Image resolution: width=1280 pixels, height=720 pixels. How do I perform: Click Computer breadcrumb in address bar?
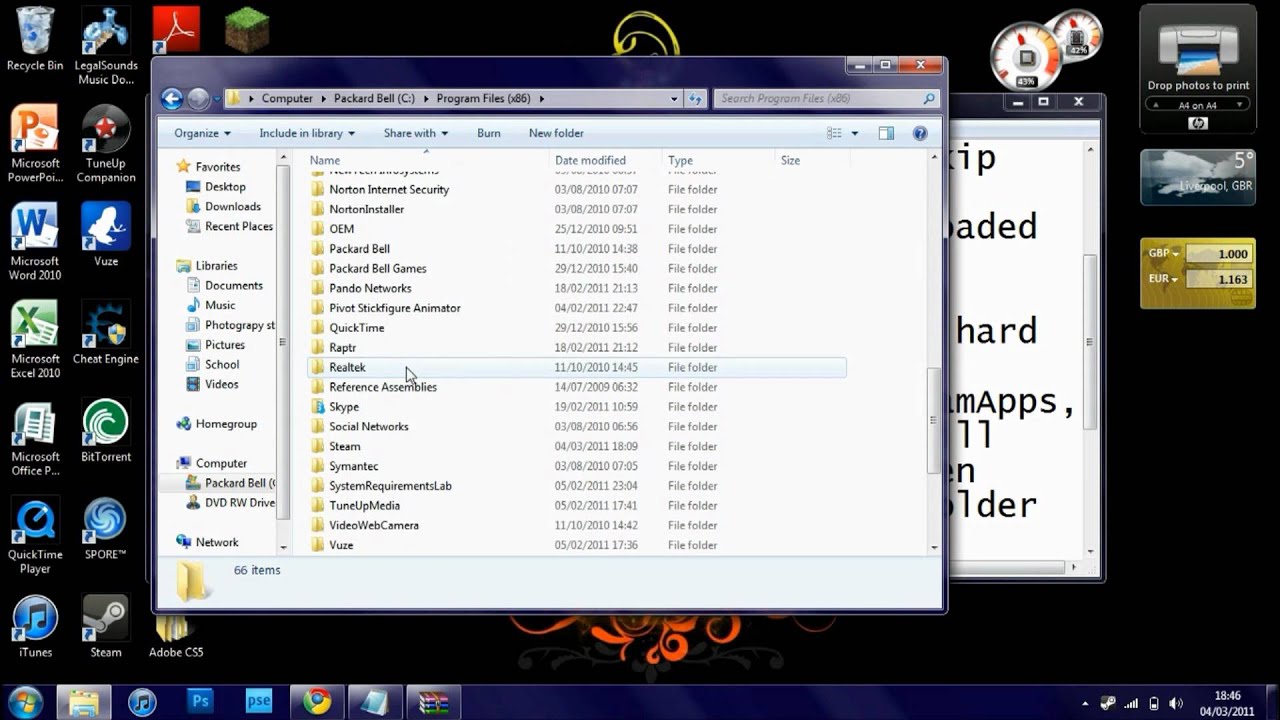[x=287, y=98]
